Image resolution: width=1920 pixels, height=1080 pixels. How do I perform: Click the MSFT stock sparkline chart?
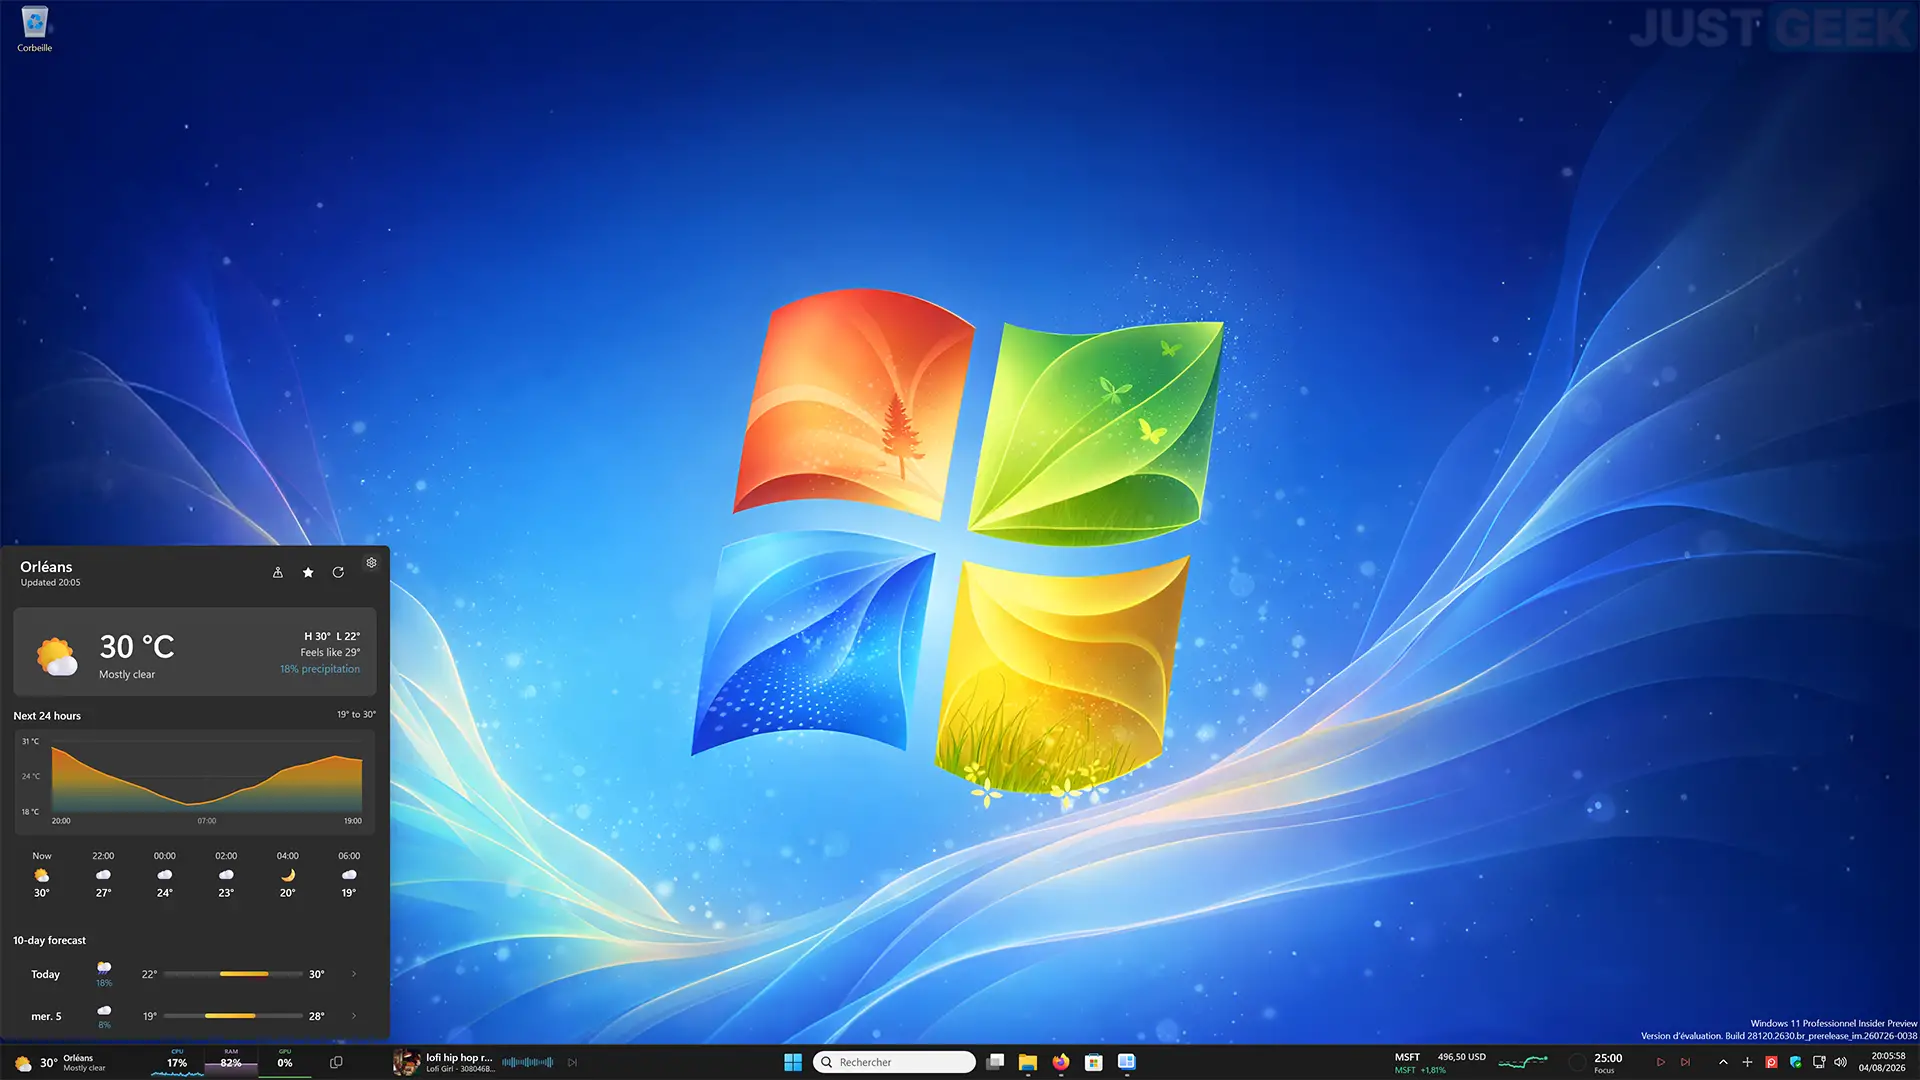(x=1522, y=1062)
